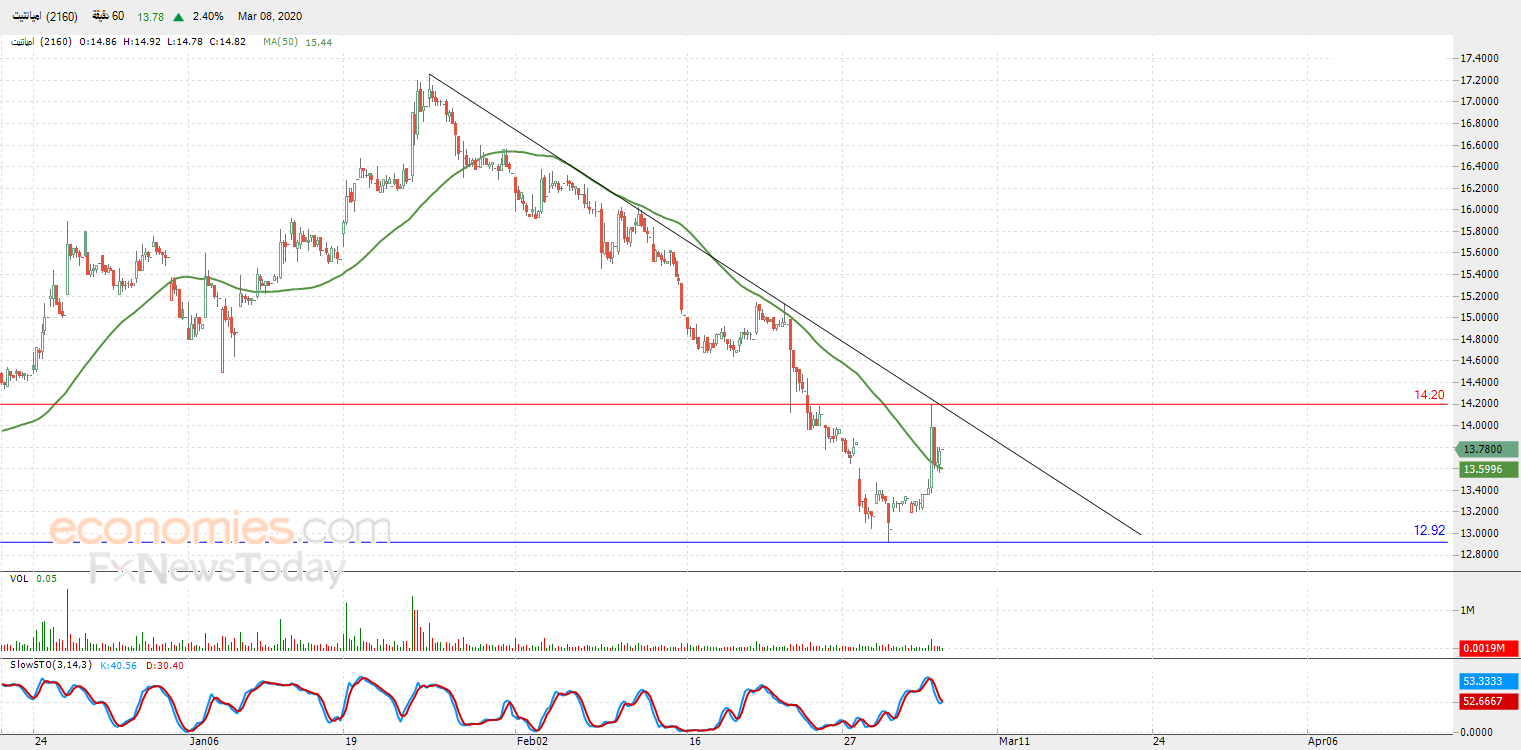This screenshot has width=1521, height=750.
Task: Click the (2160) symbol code in title
Action: point(61,16)
